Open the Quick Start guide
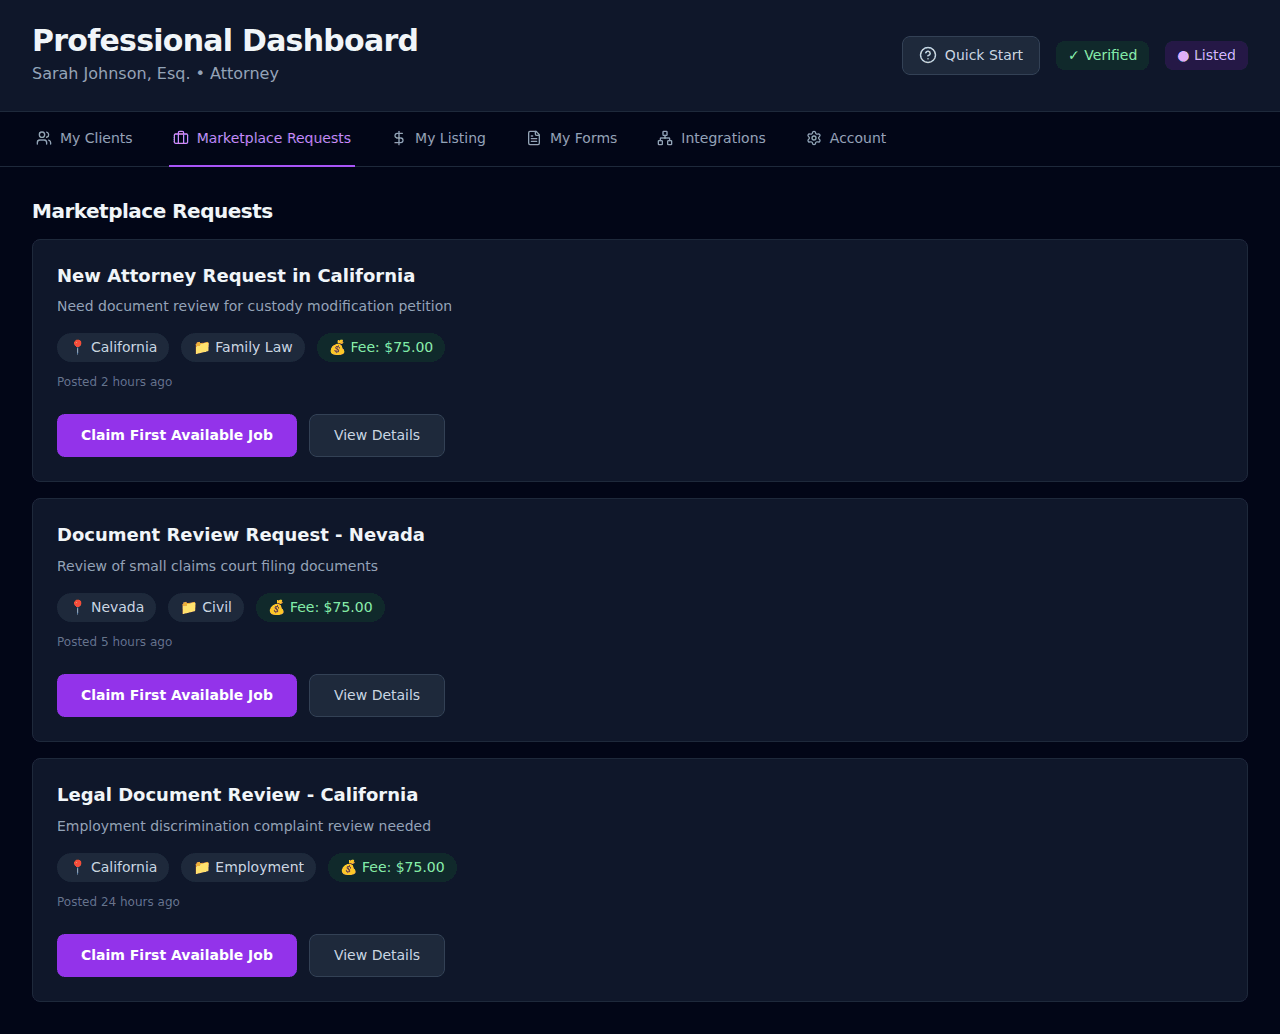Image resolution: width=1280 pixels, height=1034 pixels. coord(970,55)
